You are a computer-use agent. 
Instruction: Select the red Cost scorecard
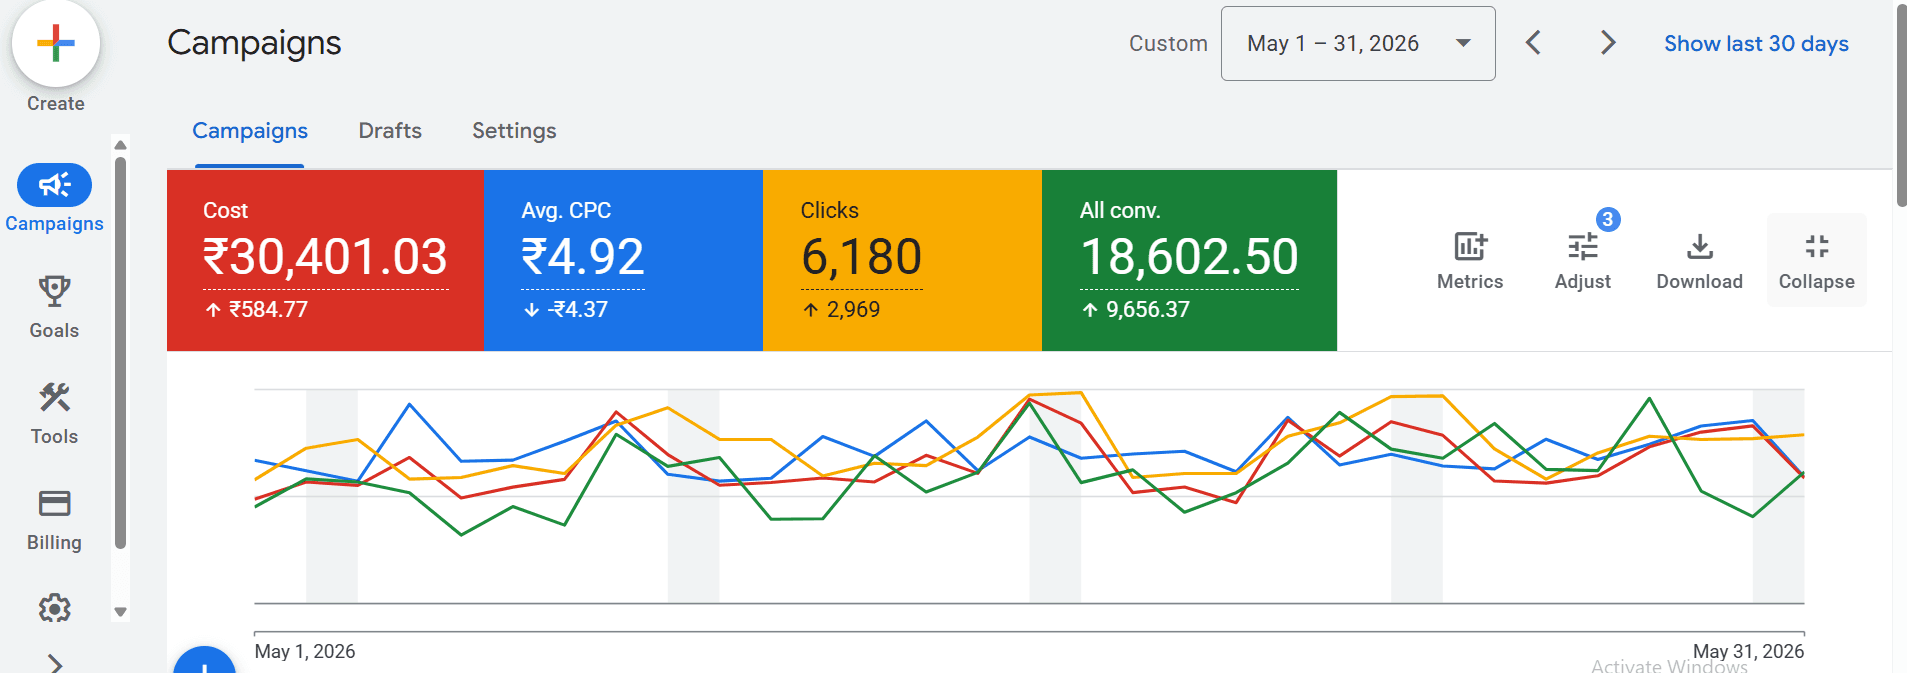(x=325, y=260)
